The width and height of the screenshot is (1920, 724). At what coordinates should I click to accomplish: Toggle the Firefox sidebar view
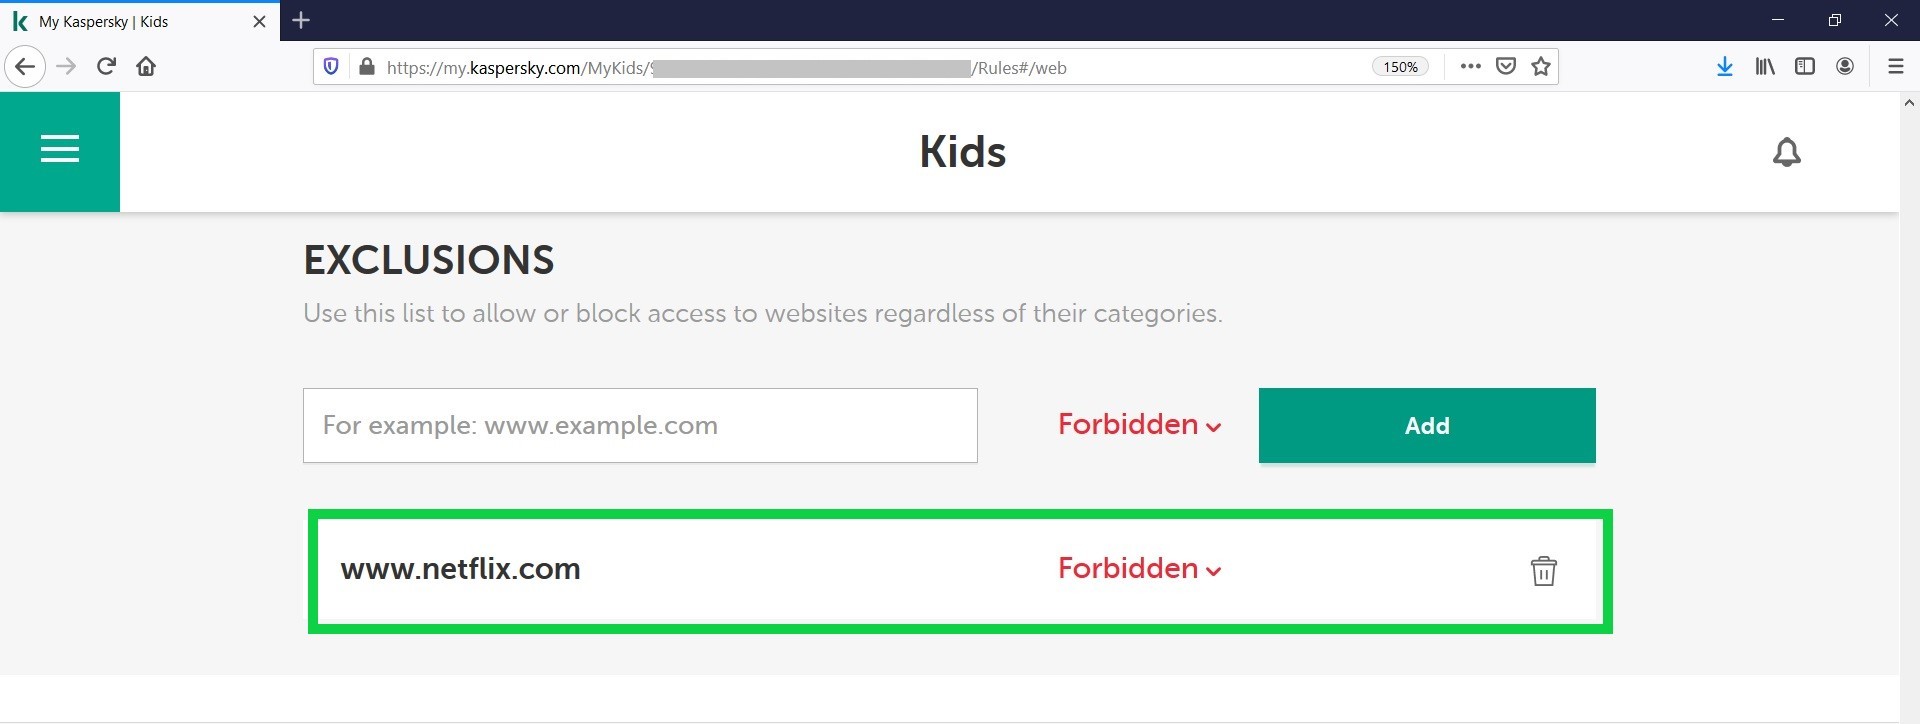point(1805,67)
